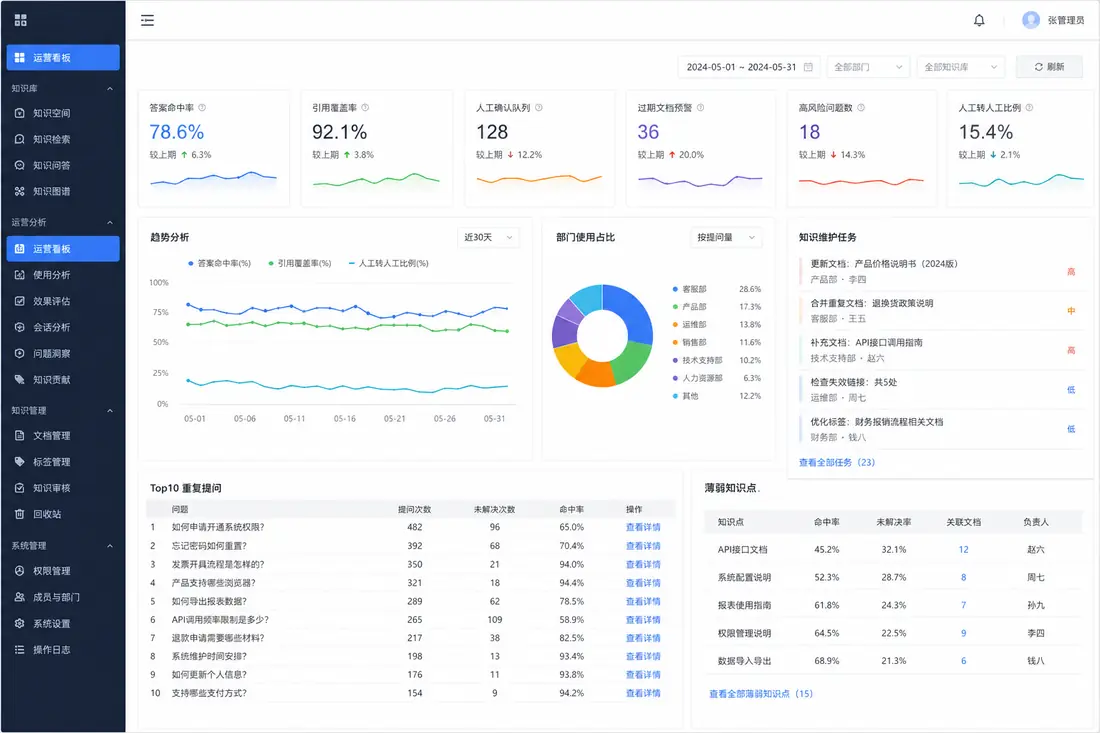Click the grid logo icon at sidebar top
The image size is (1100, 733).
pos(20,20)
